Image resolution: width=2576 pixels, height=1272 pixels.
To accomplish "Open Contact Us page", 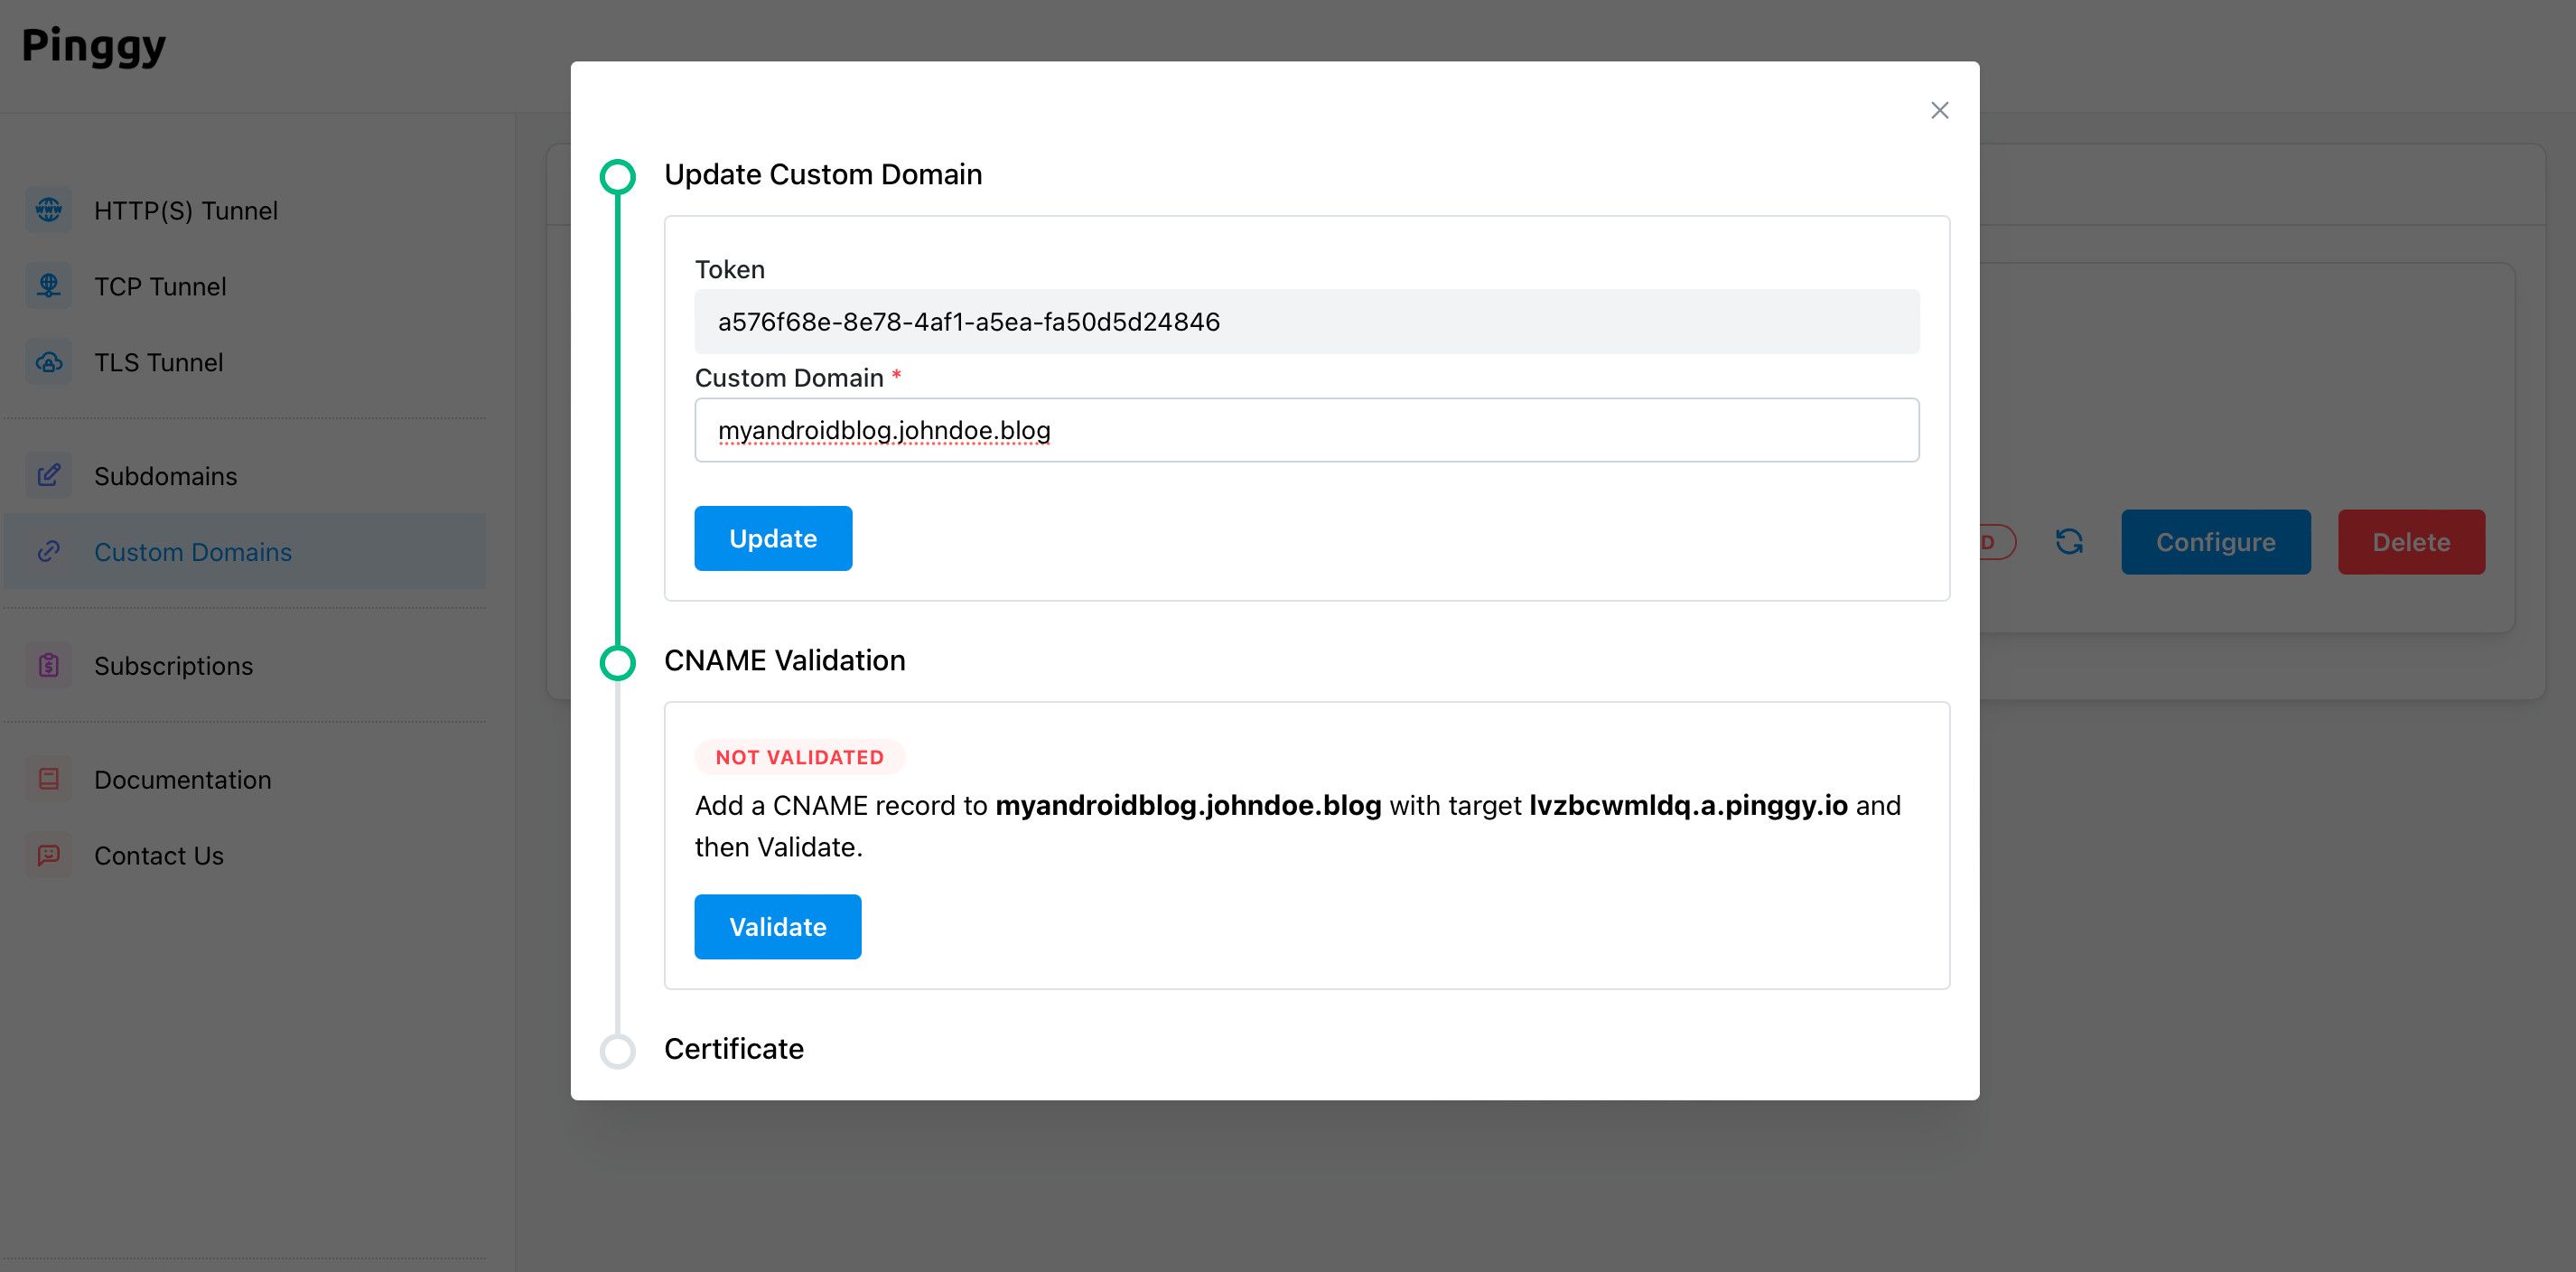I will 245,856.
